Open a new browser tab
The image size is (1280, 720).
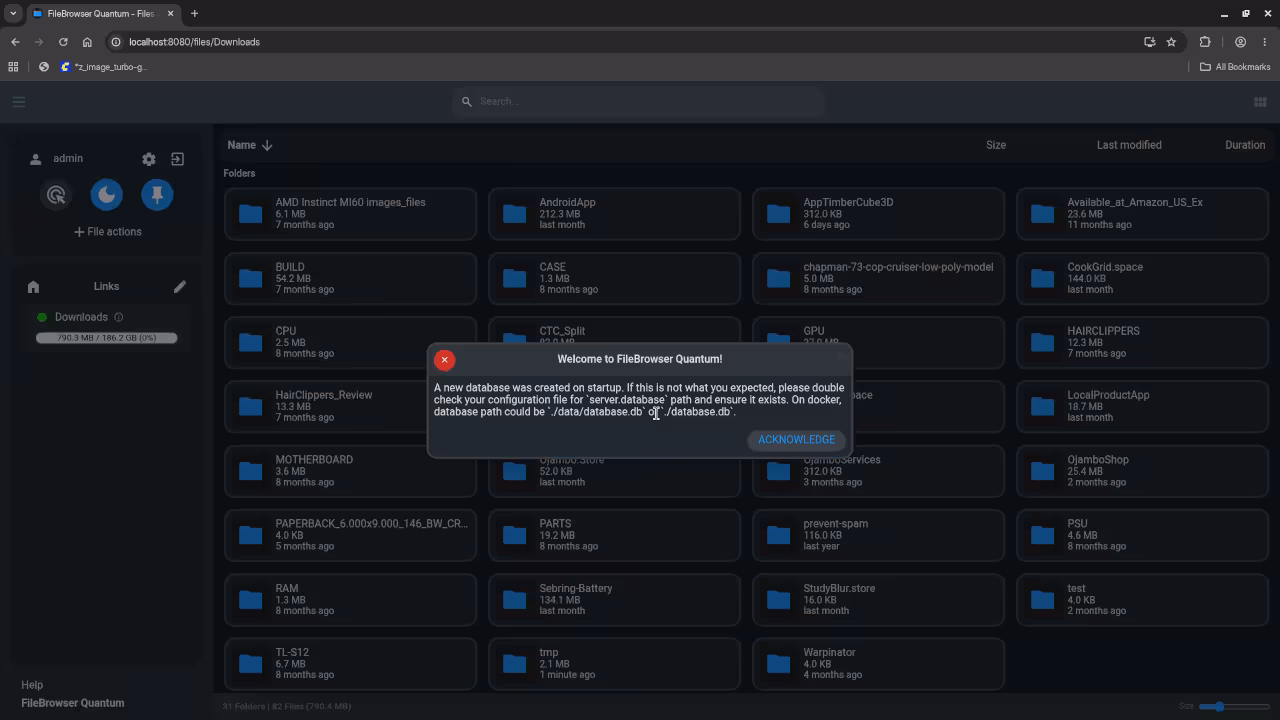click(x=194, y=14)
